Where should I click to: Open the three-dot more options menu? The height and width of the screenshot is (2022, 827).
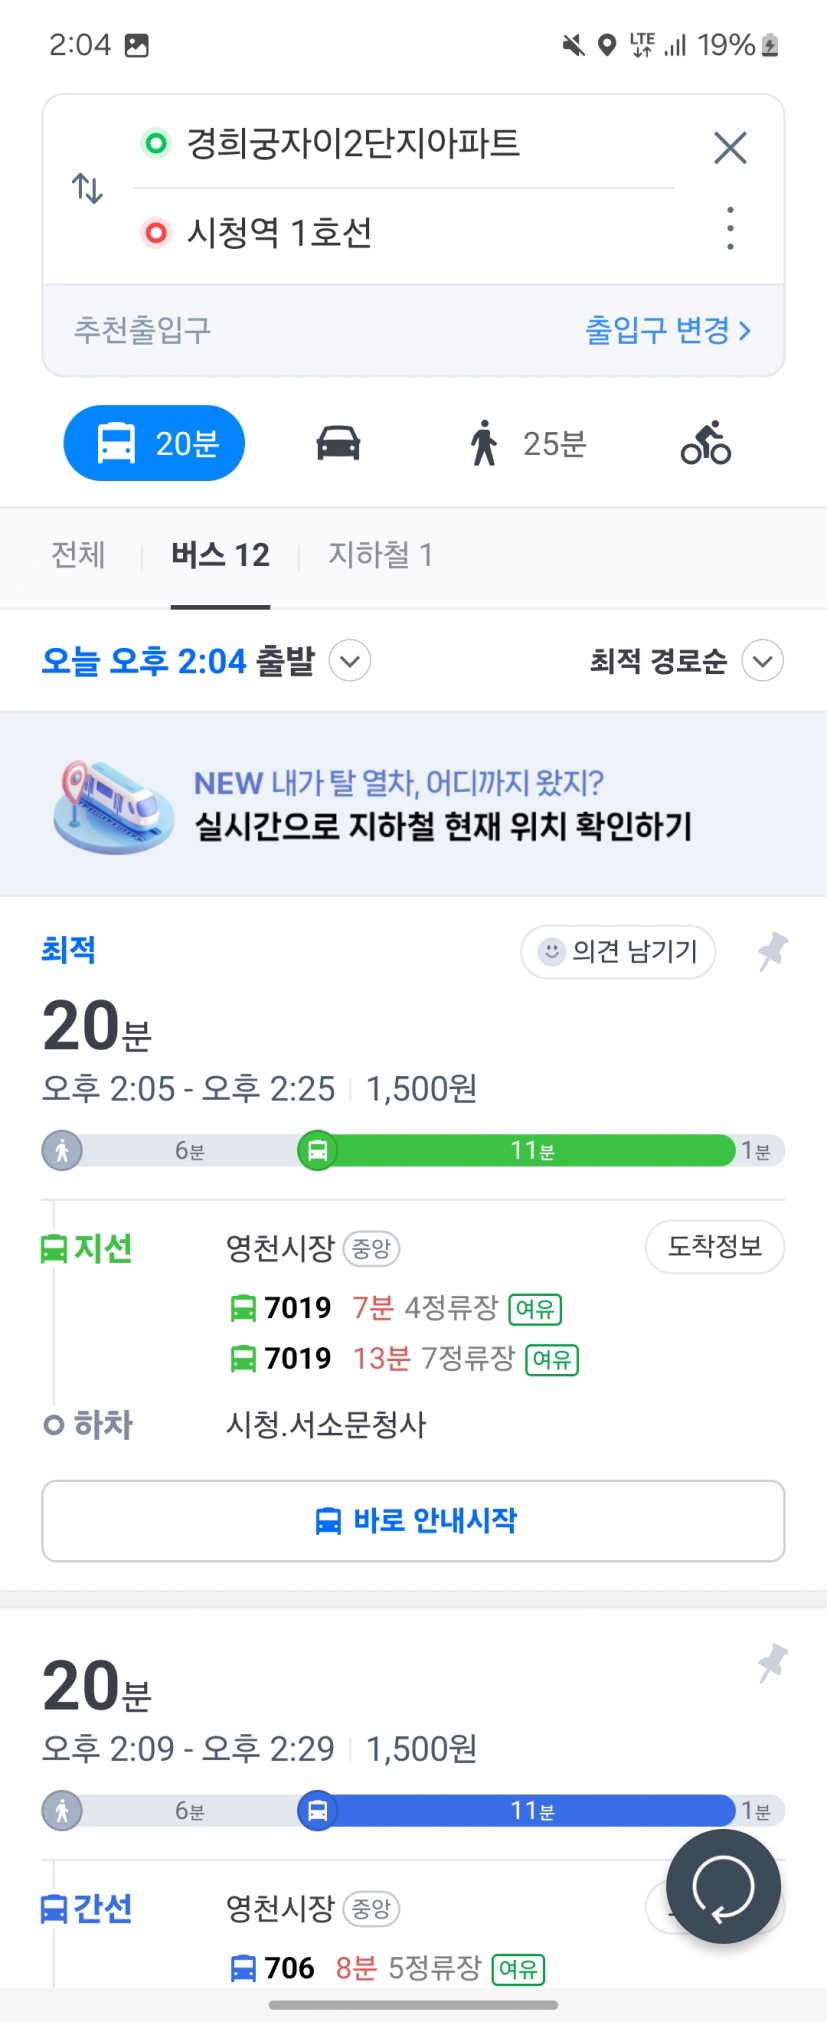[730, 229]
